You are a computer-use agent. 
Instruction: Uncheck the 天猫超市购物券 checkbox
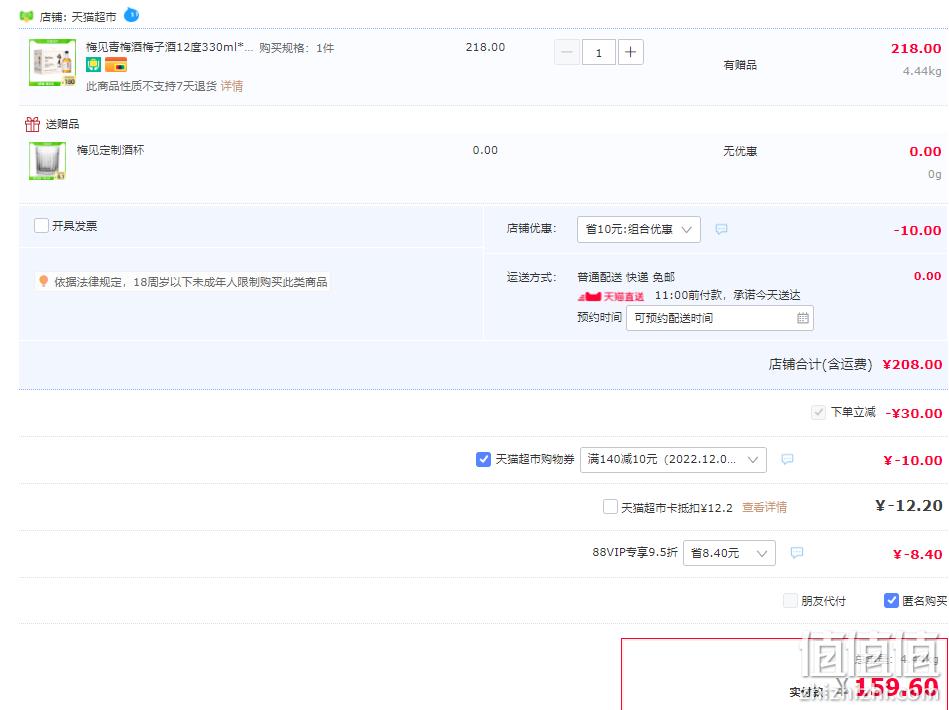point(483,459)
